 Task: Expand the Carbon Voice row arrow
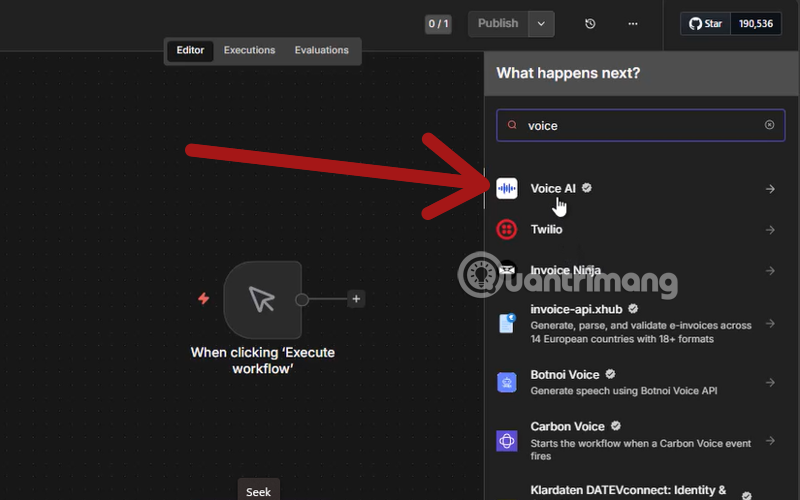point(770,440)
